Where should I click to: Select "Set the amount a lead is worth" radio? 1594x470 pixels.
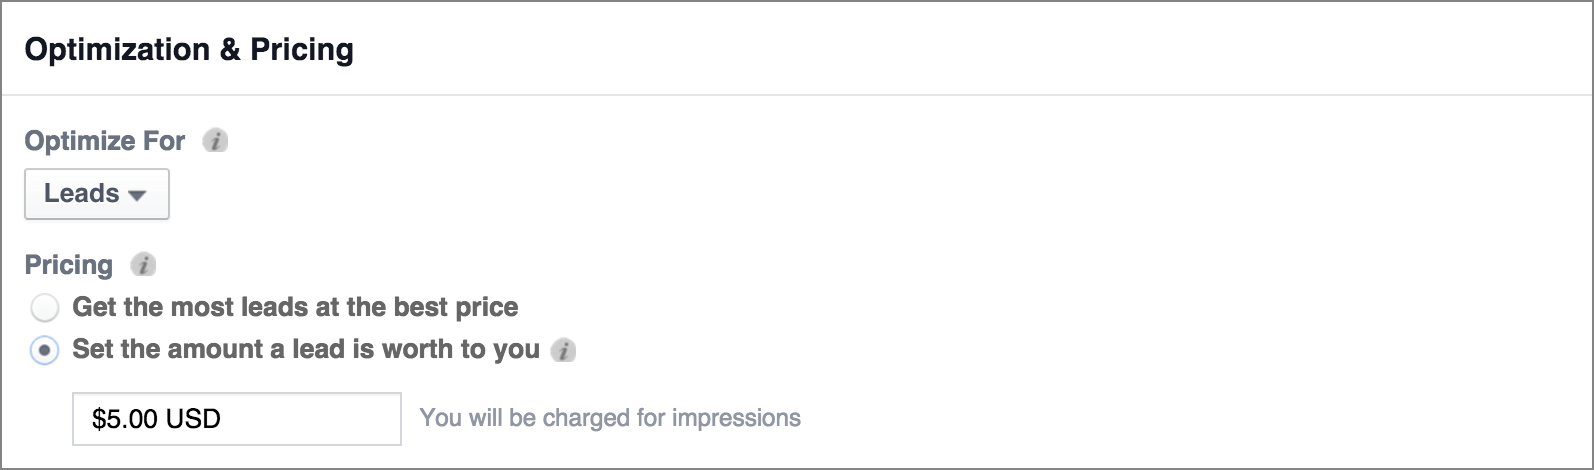pyautogui.click(x=45, y=351)
